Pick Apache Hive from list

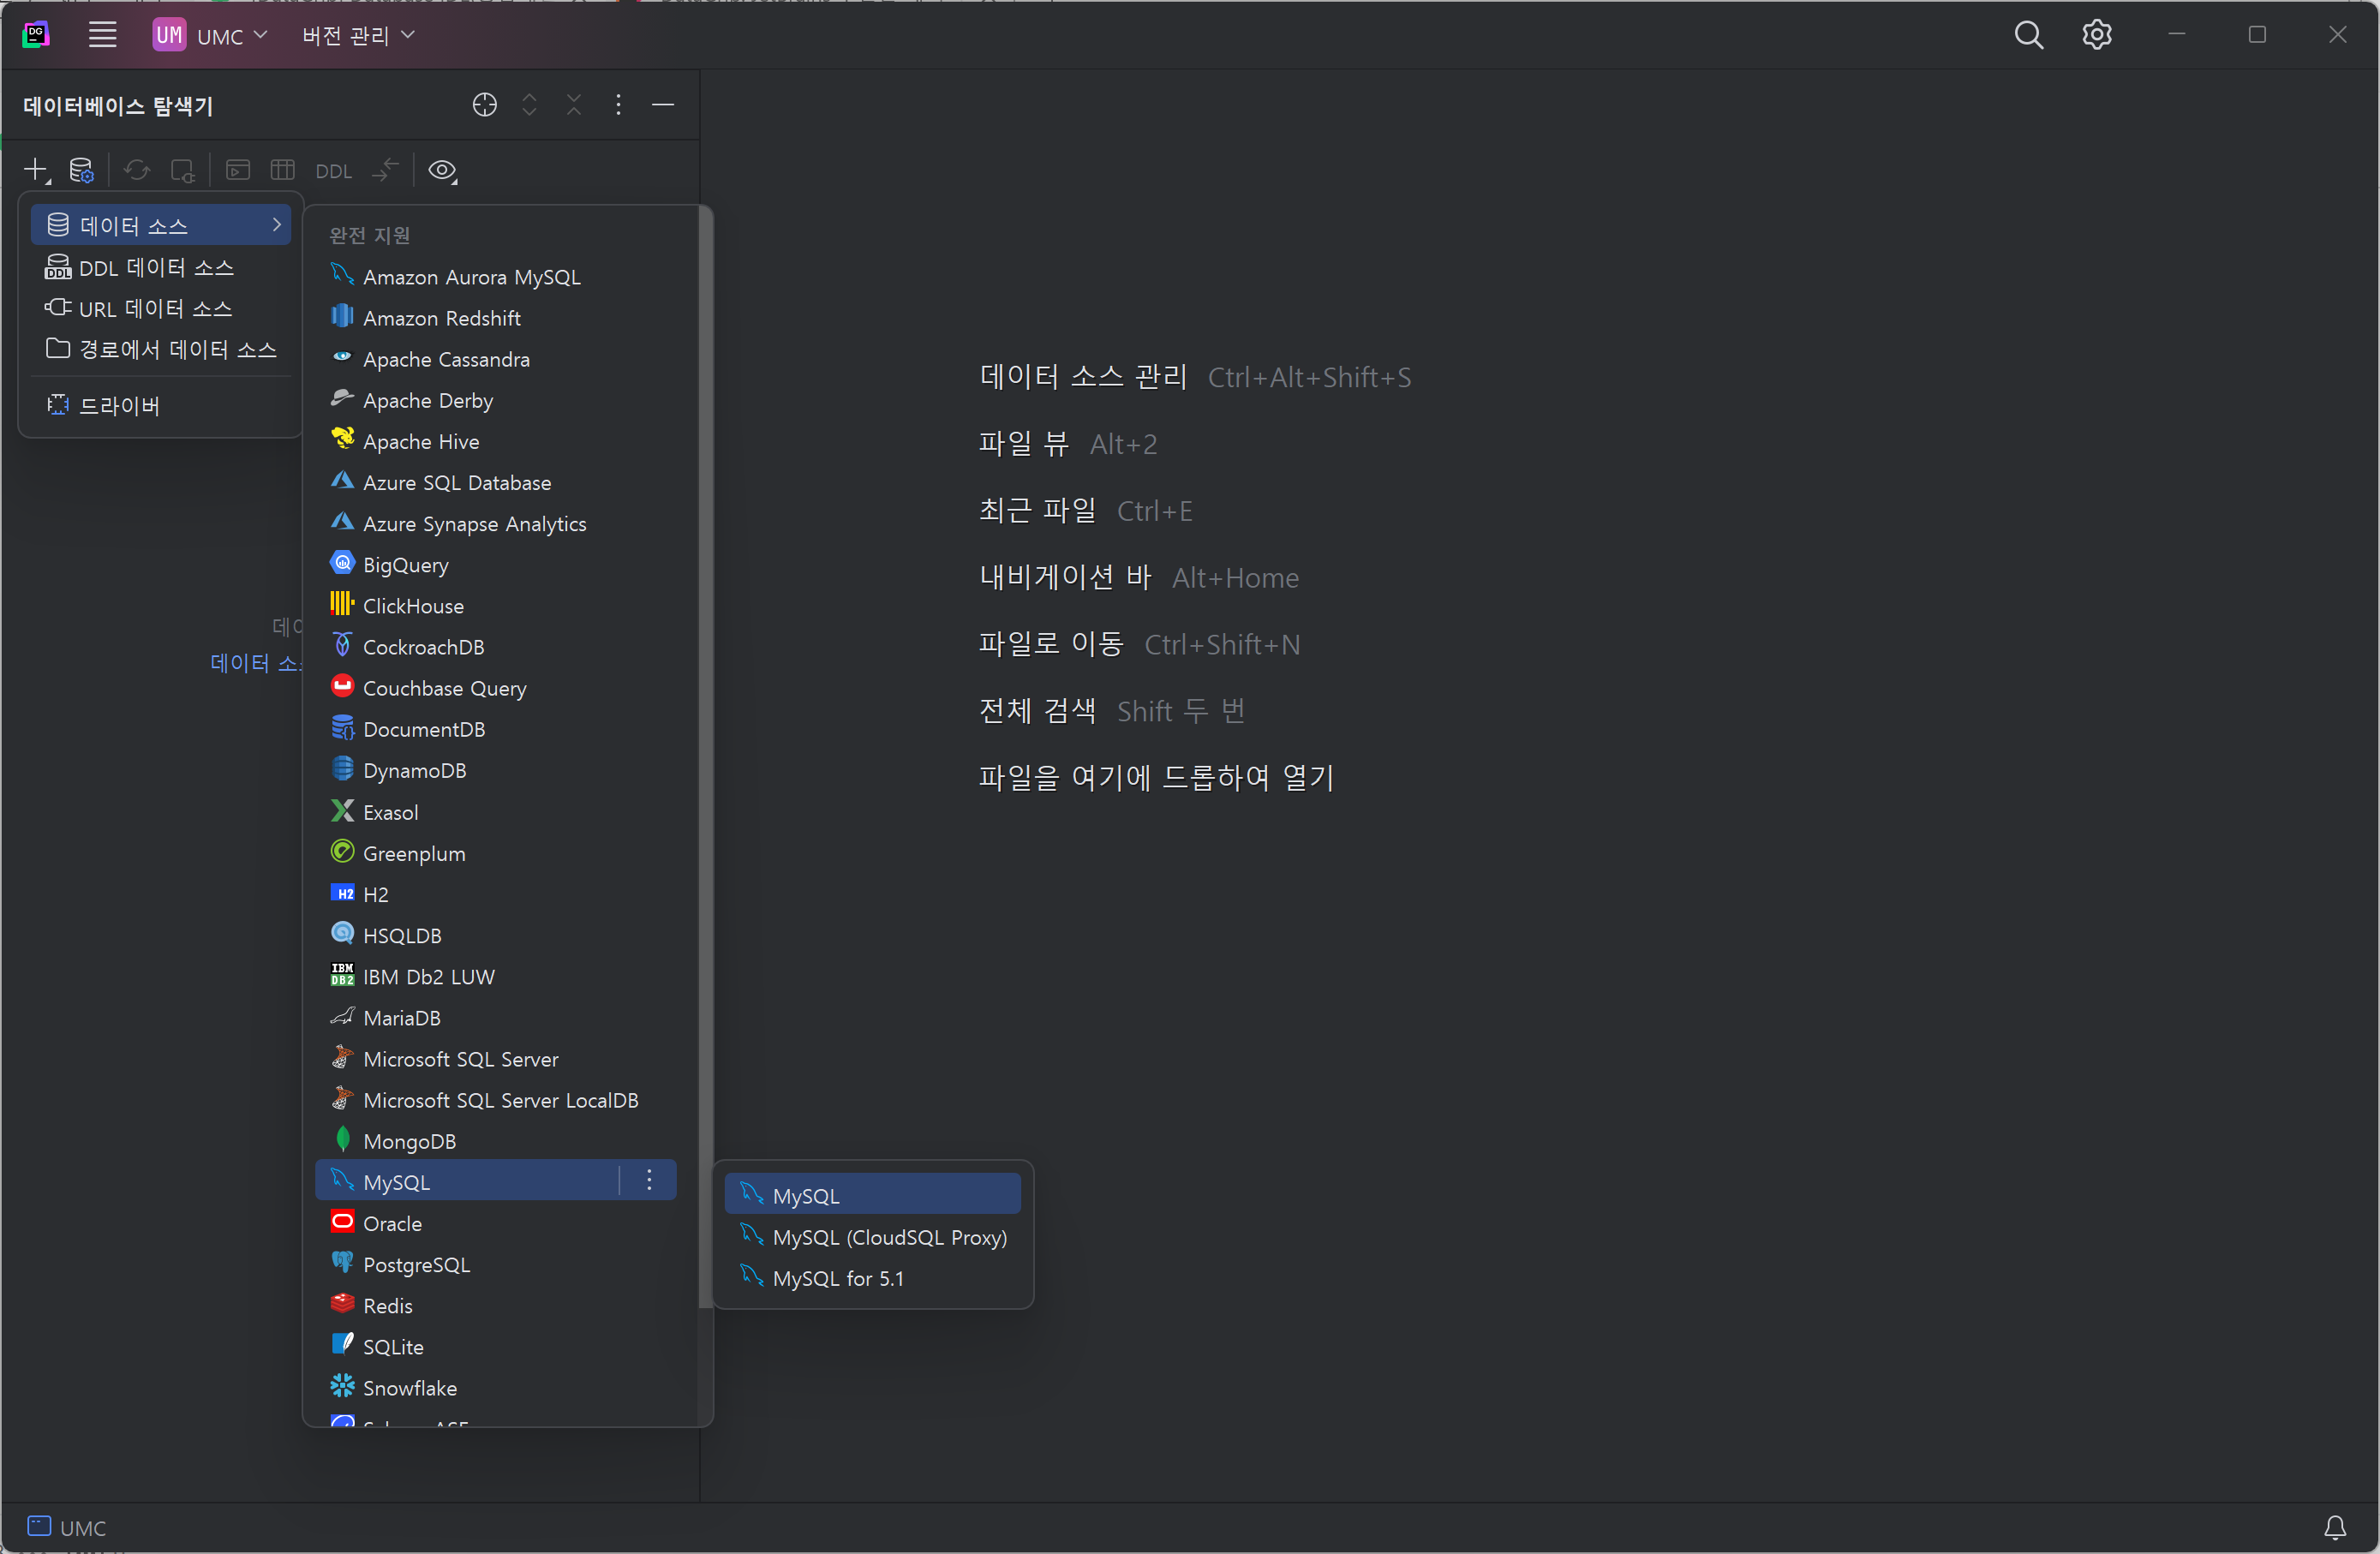[x=496, y=440]
